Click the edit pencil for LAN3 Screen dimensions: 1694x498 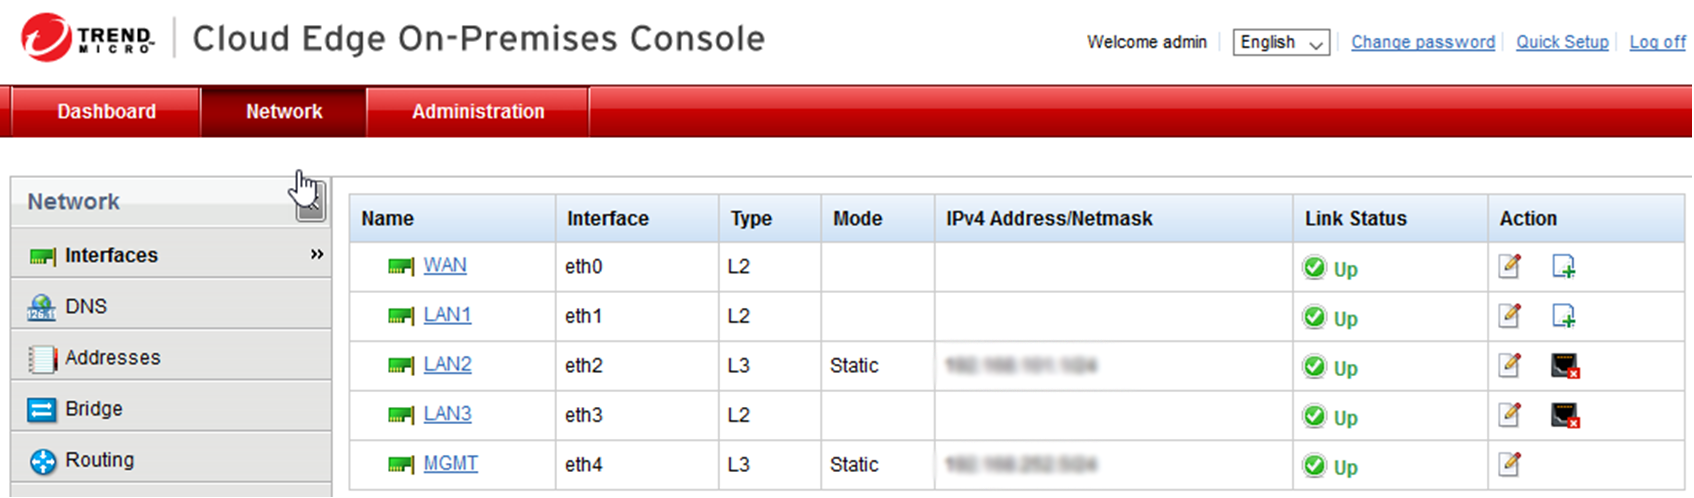(1509, 415)
